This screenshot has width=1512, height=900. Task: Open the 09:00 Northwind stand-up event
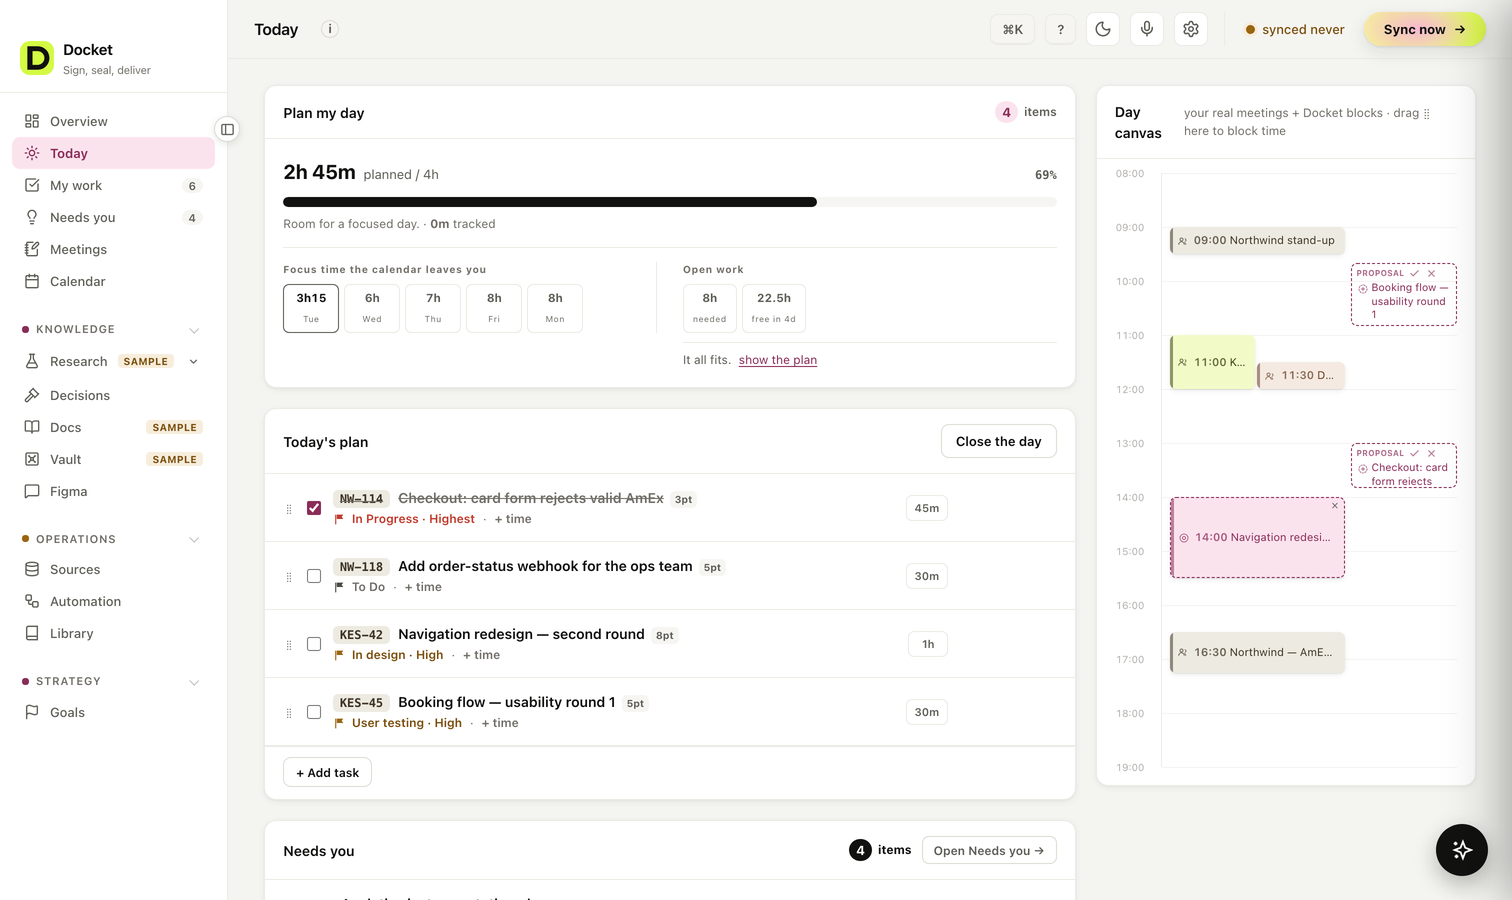point(1258,240)
